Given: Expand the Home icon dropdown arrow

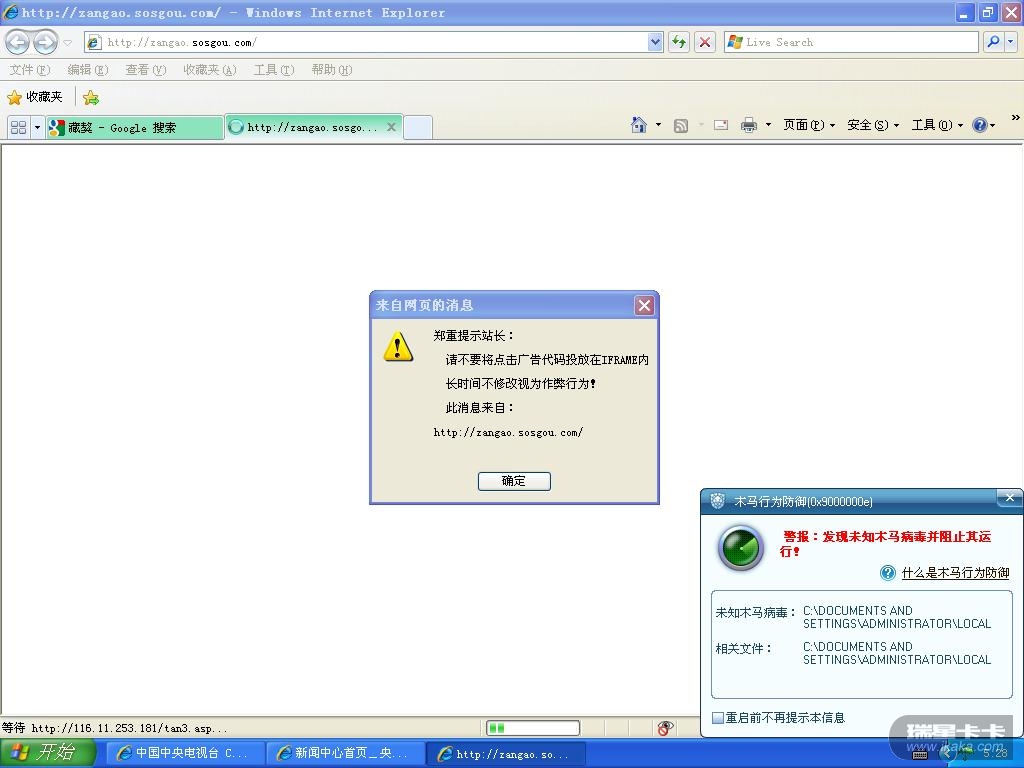Looking at the screenshot, I should pos(658,125).
